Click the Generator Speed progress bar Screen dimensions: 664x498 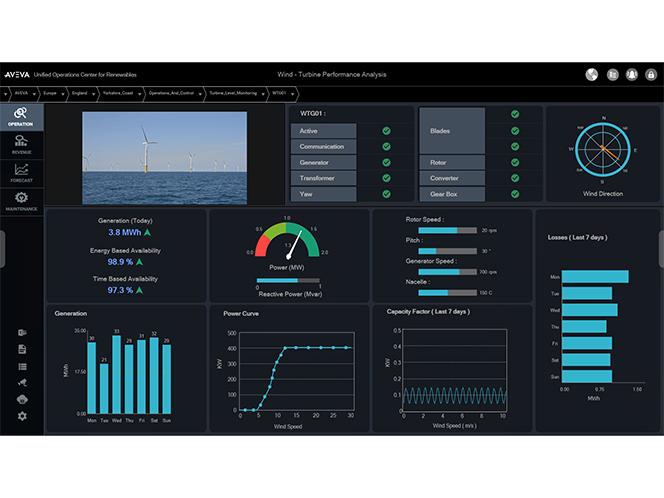pyautogui.click(x=448, y=272)
